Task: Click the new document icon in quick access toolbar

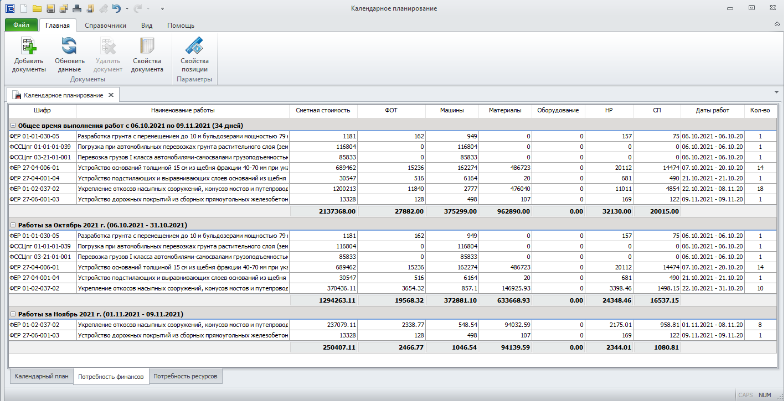Action: [23, 7]
